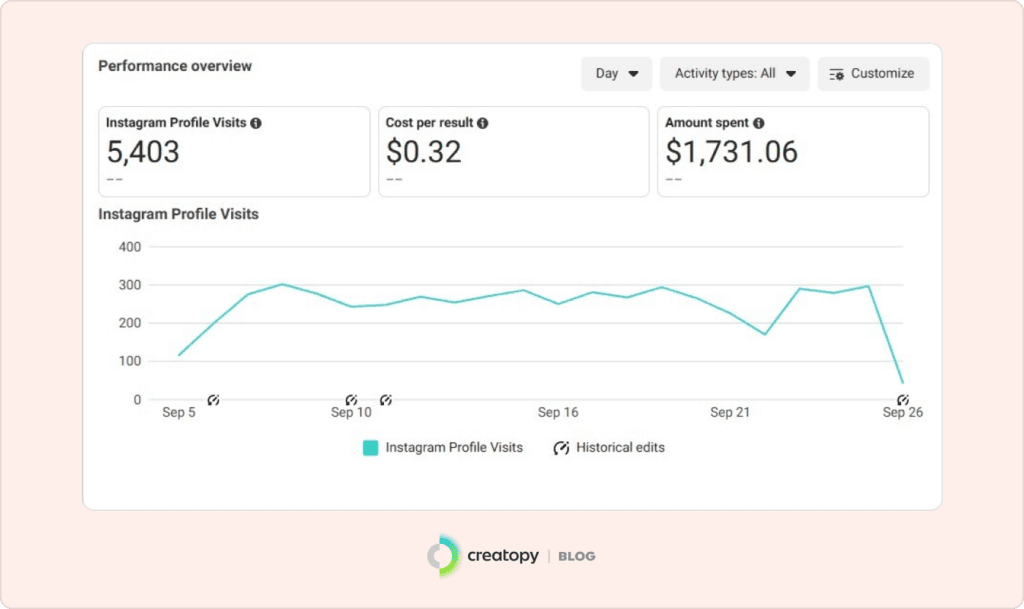Click the Sep 16 label on chart axis
This screenshot has width=1024, height=609.
558,412
